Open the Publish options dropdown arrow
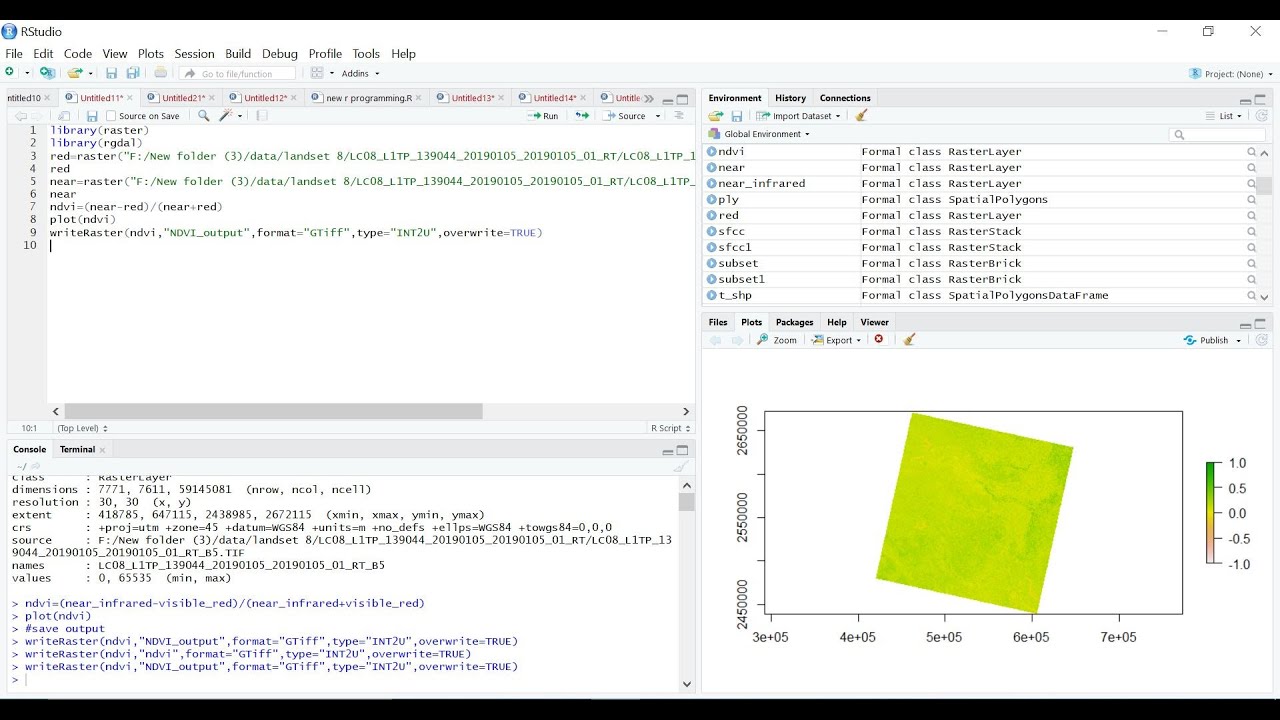The width and height of the screenshot is (1280, 720). click(1238, 340)
